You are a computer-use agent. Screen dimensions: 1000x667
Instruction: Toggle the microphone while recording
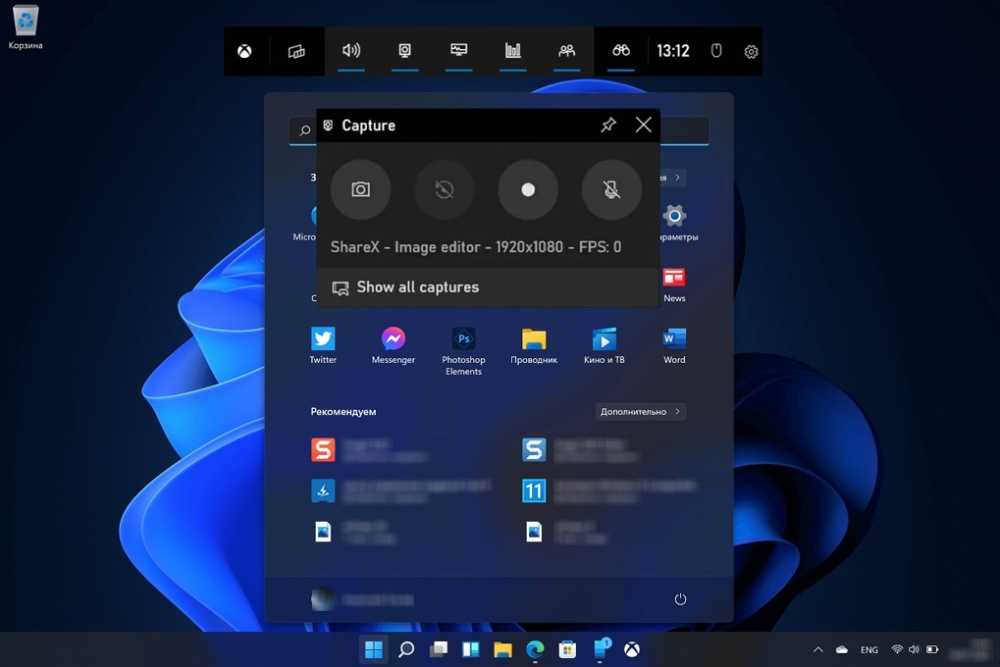(612, 189)
